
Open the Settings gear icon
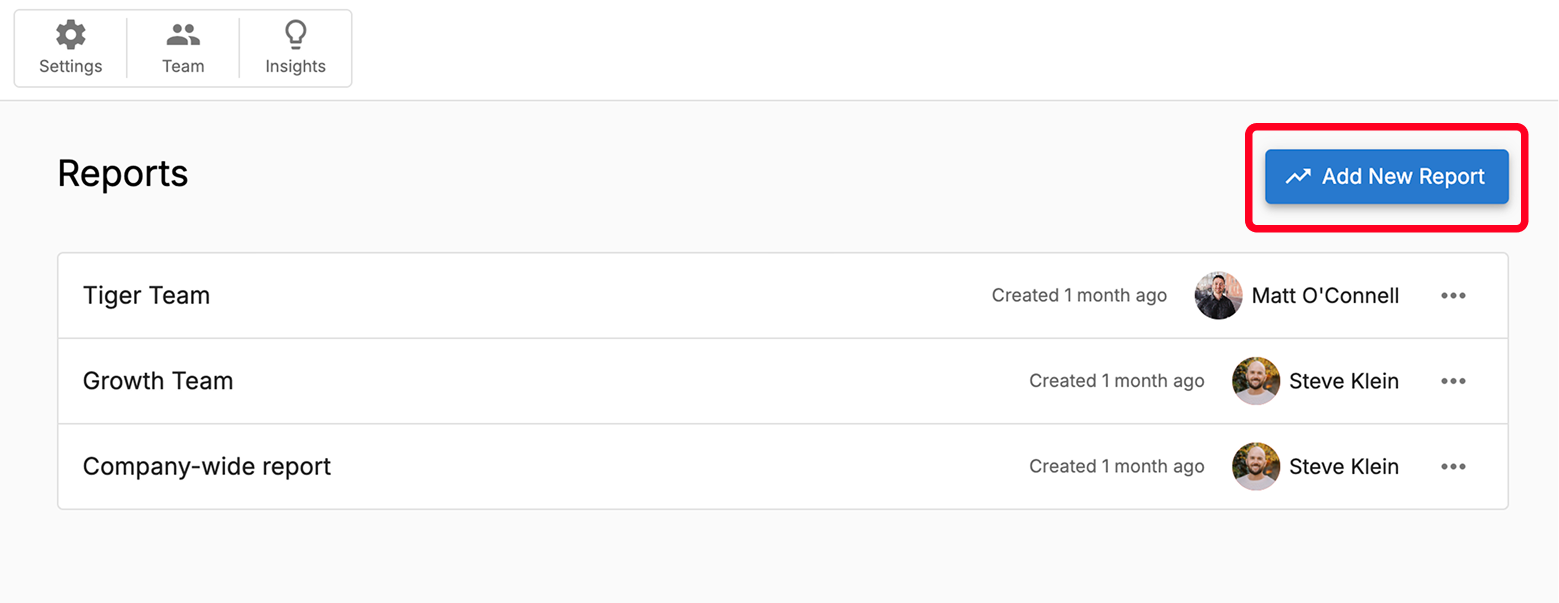point(70,36)
